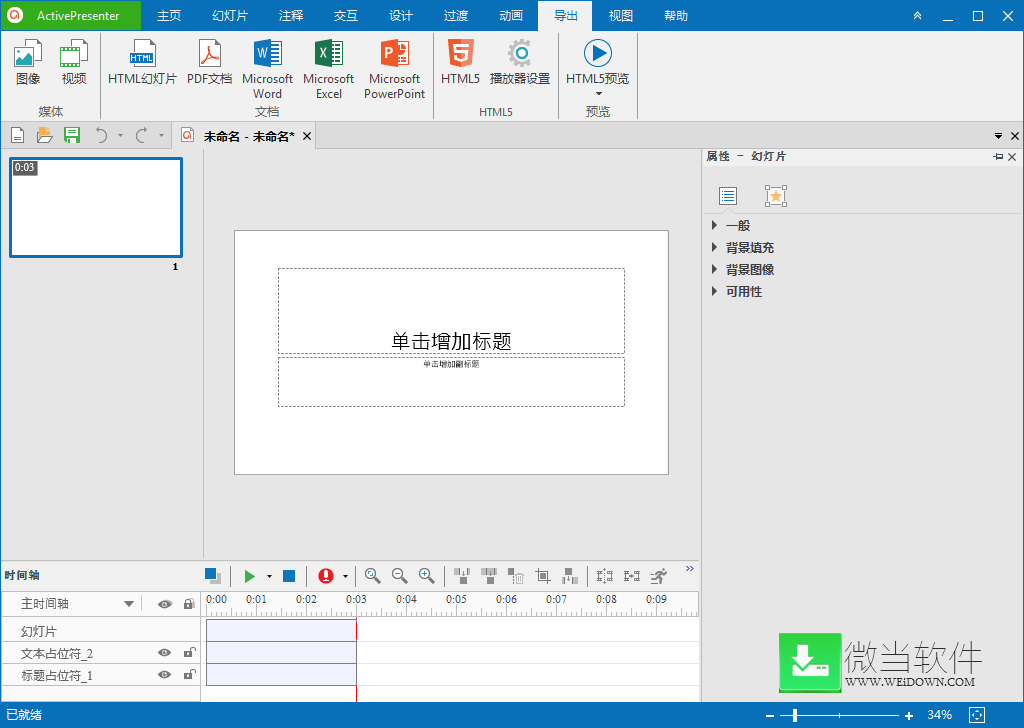Switch to 幻灯片 ribbon tab
This screenshot has height=728, width=1024.
[x=230, y=16]
